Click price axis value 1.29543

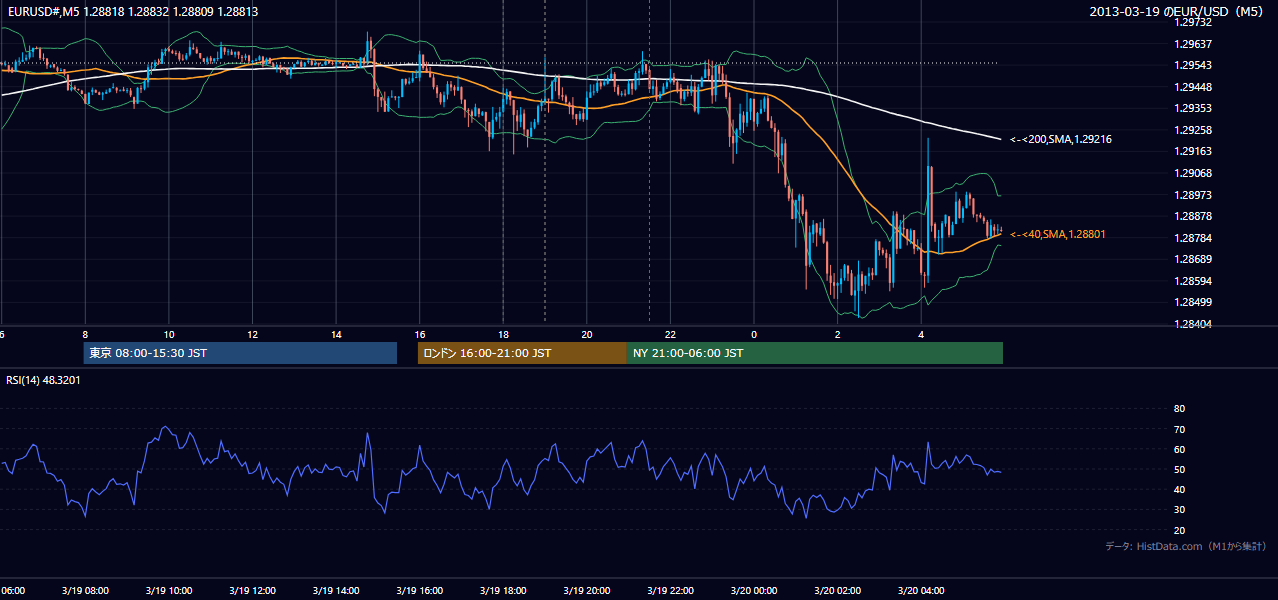point(1193,65)
